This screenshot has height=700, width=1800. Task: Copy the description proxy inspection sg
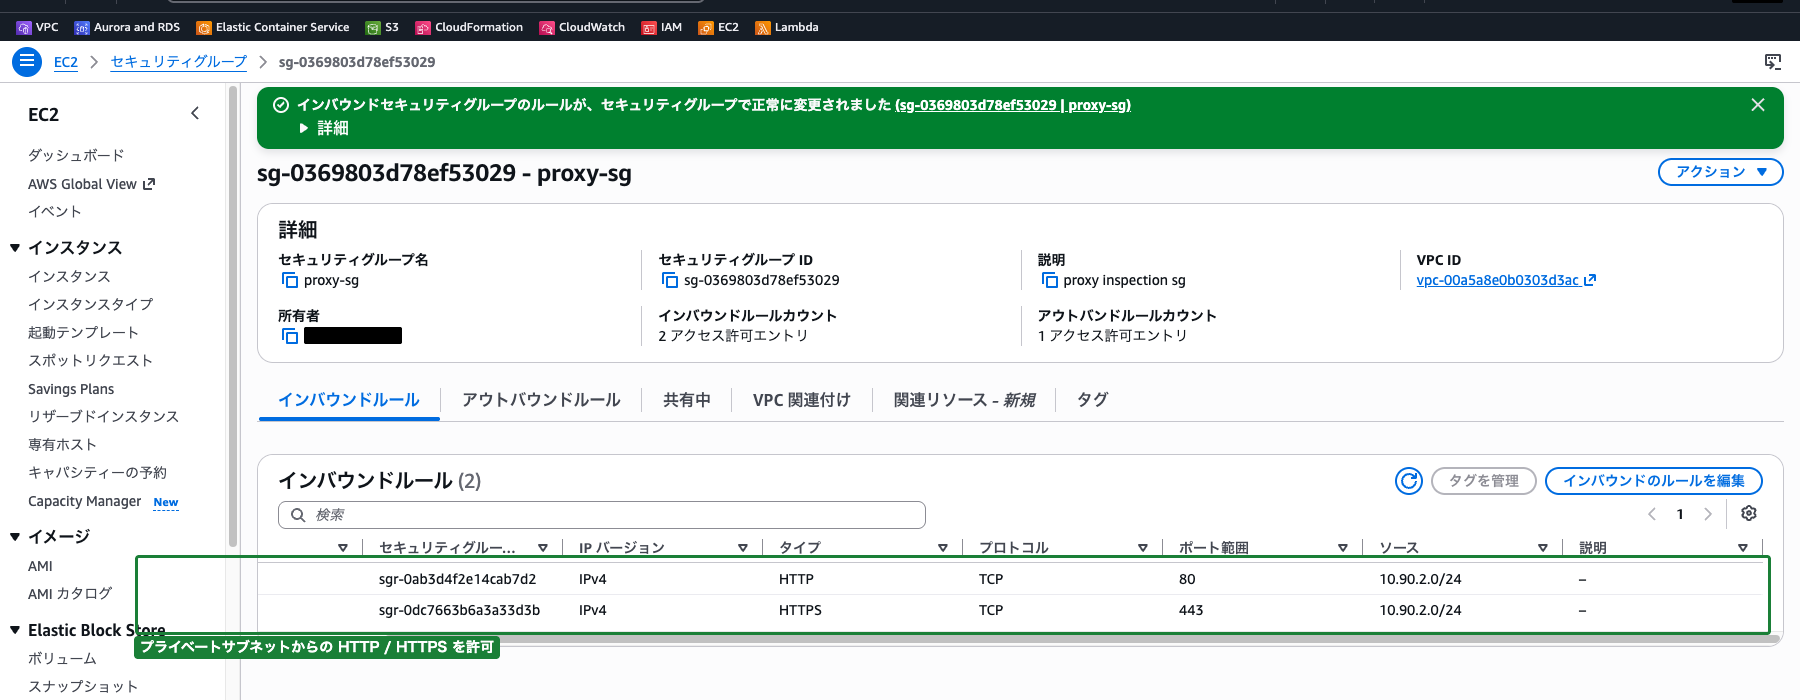(1050, 280)
